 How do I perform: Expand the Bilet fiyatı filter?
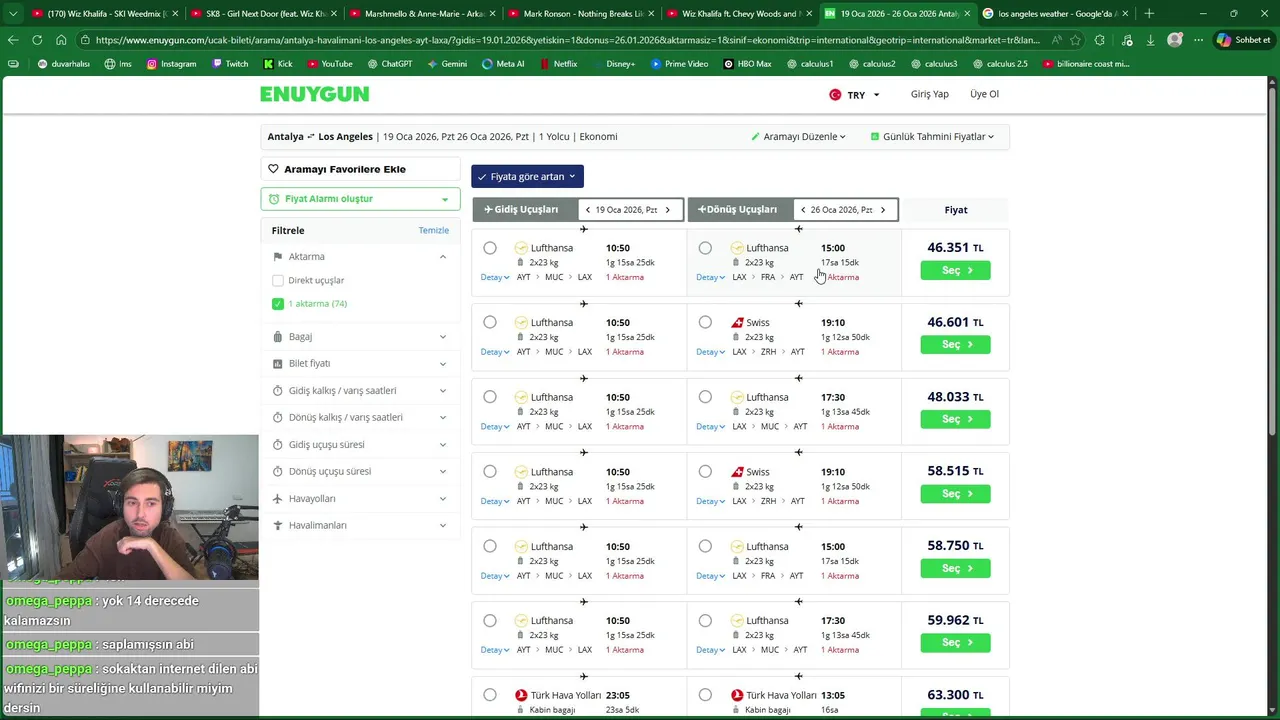(360, 364)
